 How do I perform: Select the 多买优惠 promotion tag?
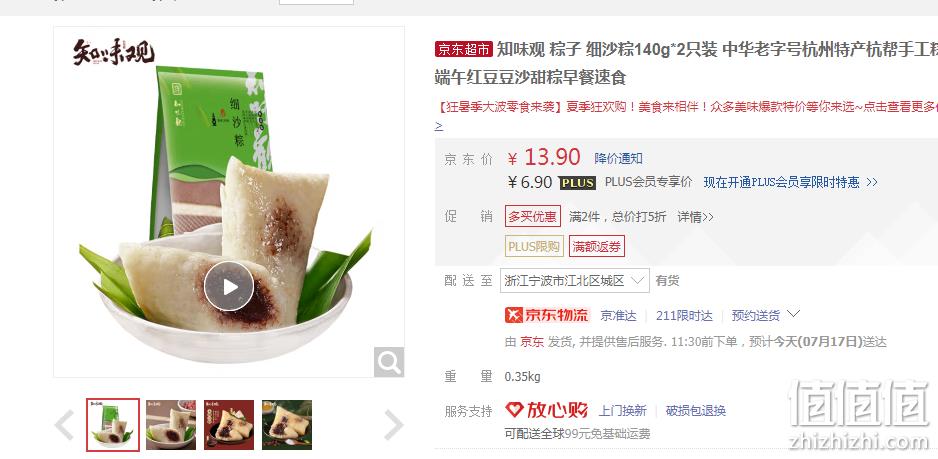pyautogui.click(x=532, y=216)
